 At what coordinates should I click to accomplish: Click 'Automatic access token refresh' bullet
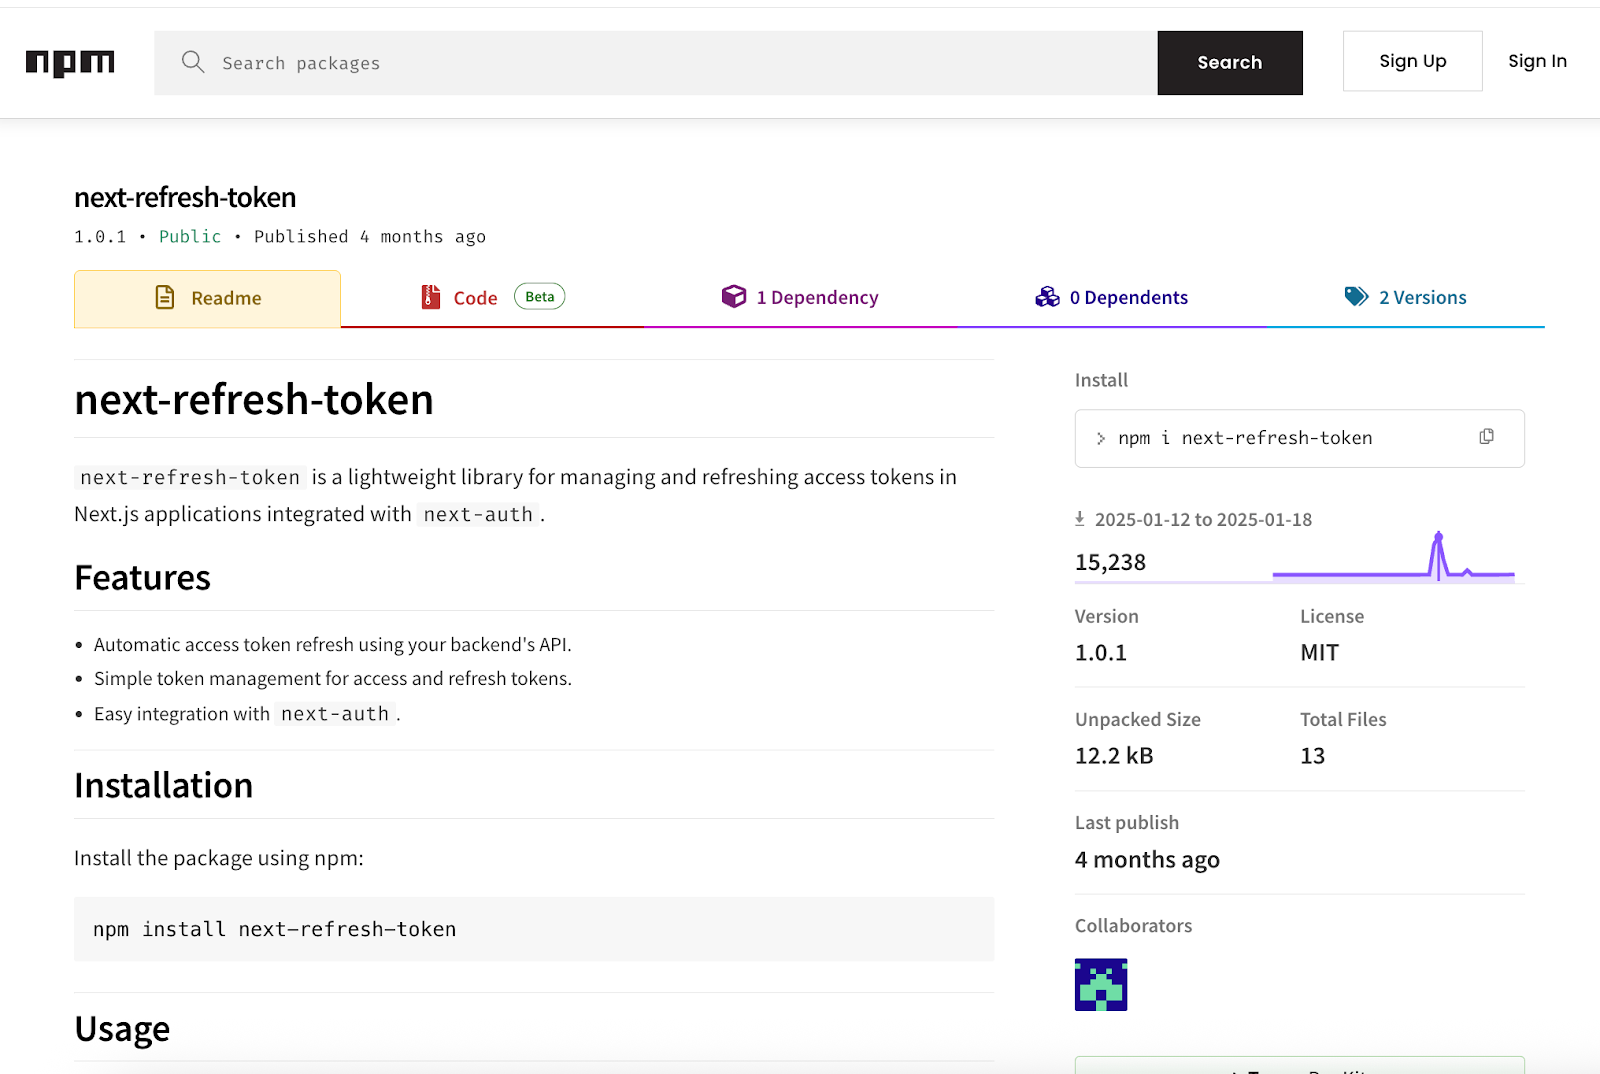(x=333, y=645)
